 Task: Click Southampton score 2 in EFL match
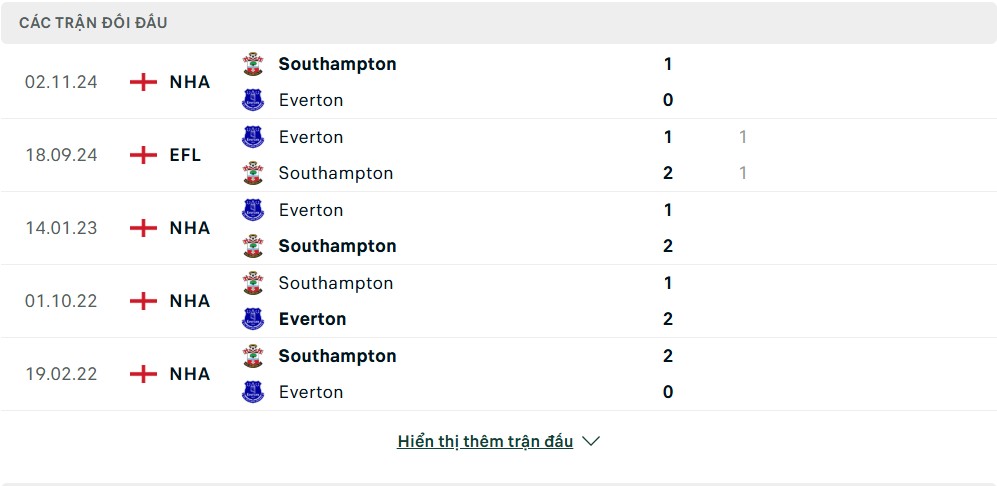[x=668, y=173]
